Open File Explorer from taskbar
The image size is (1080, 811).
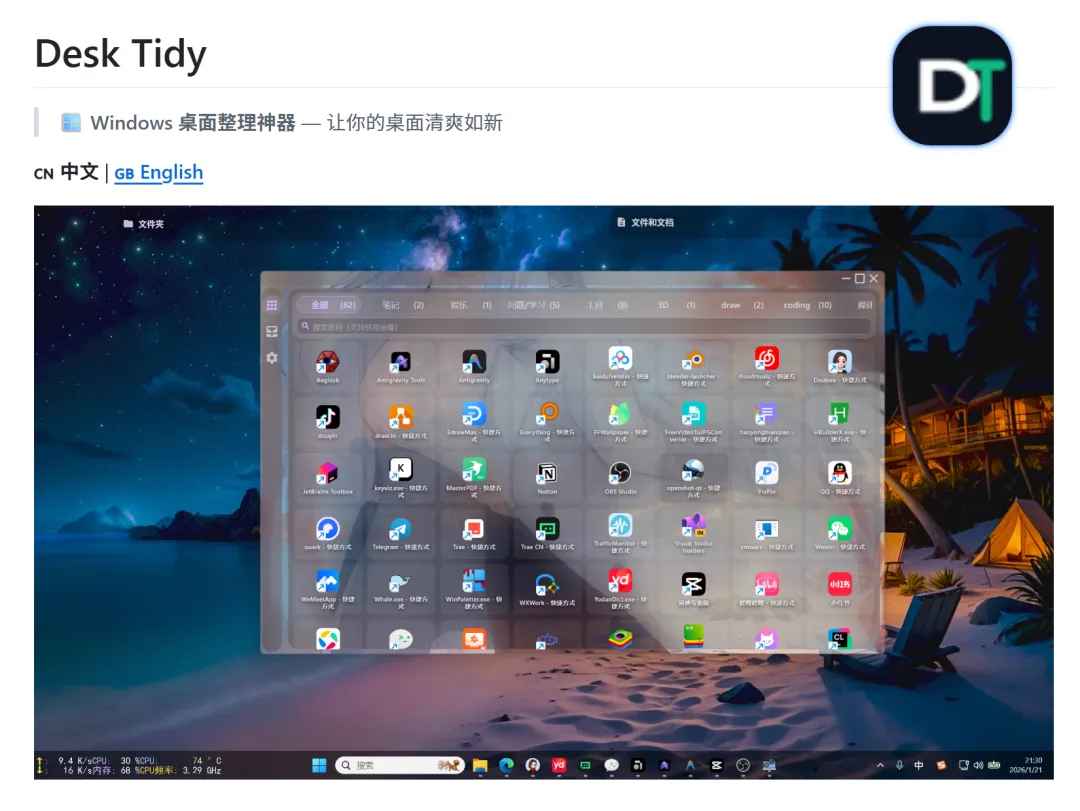(480, 766)
